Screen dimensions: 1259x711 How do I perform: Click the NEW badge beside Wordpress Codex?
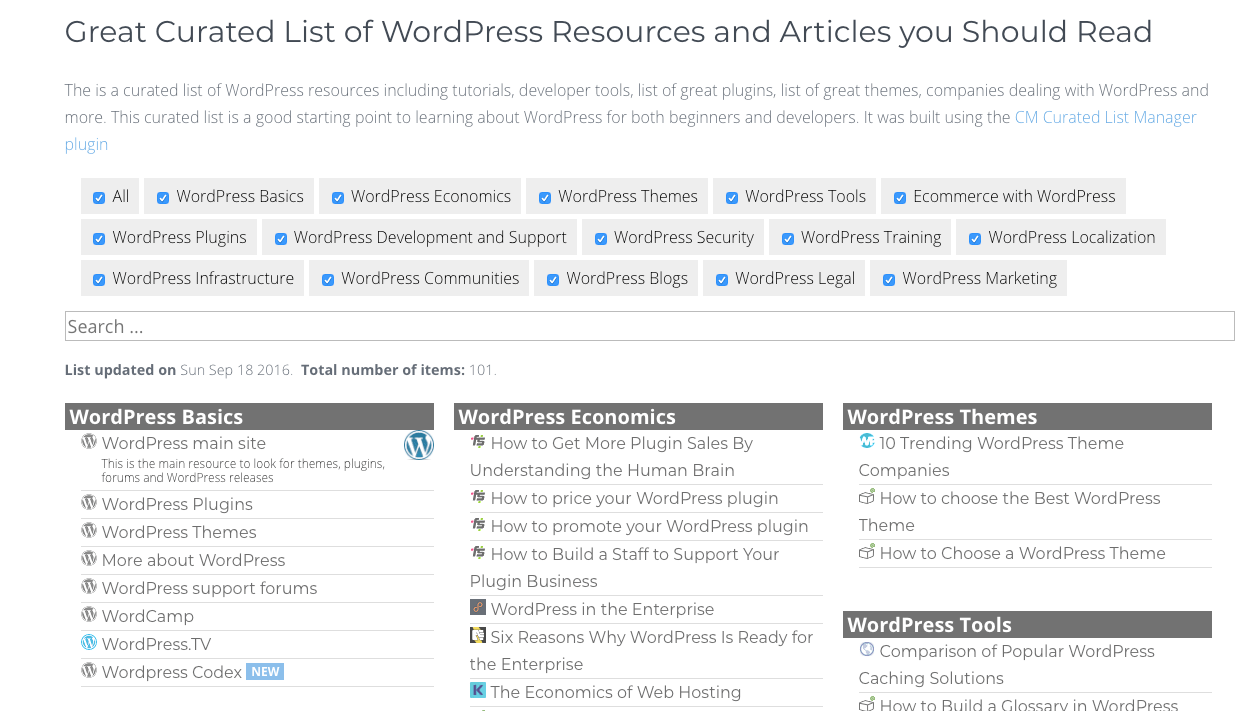[265, 672]
